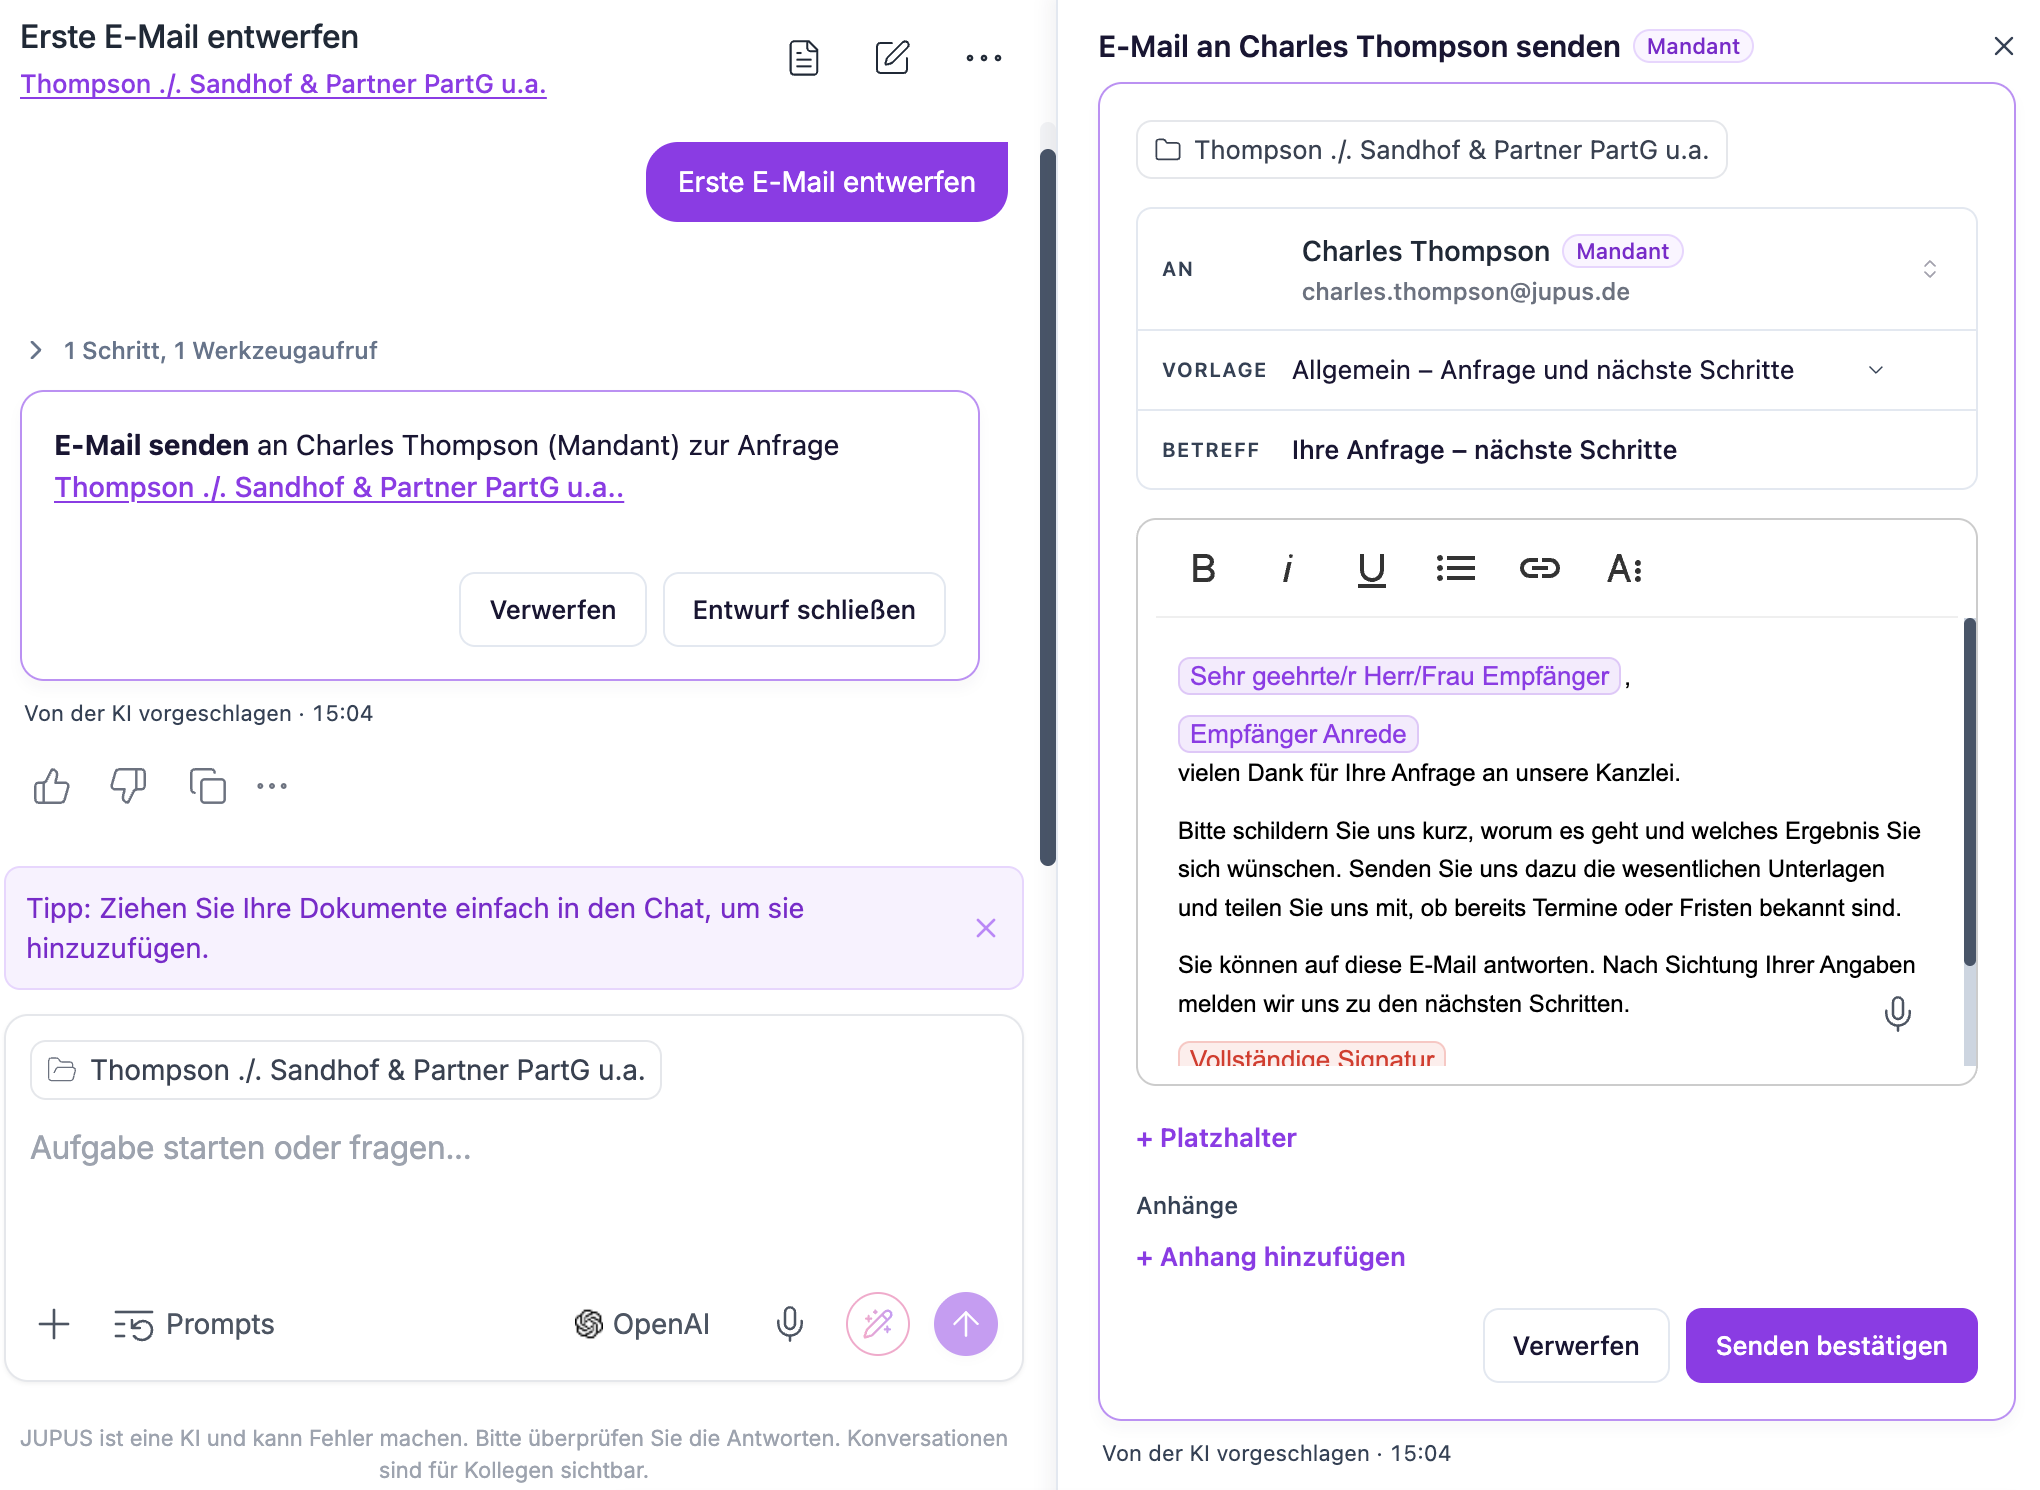The image size is (2040, 1490).
Task: Click the thumbs up feedback icon
Action: click(x=52, y=786)
